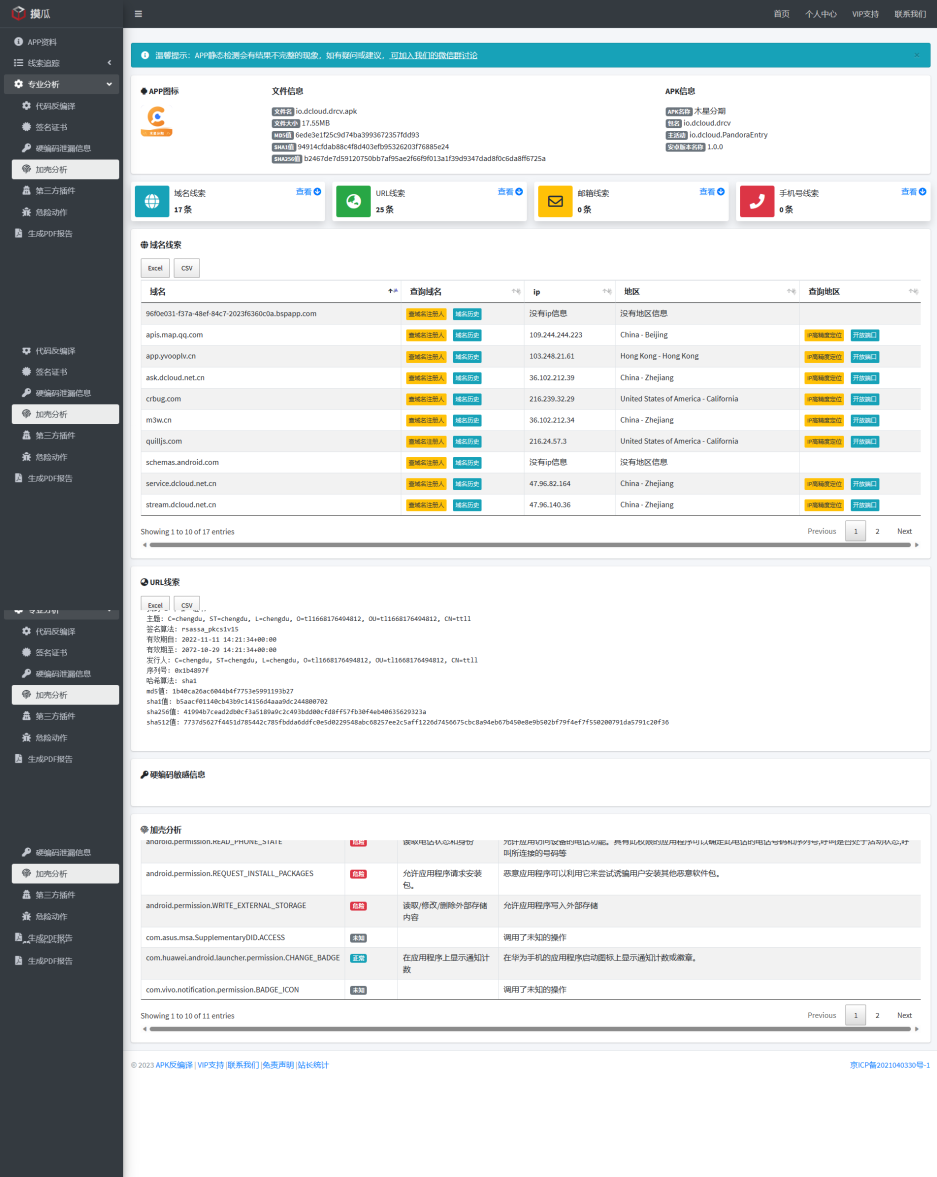
Task: Click the info icon in the alert banner
Action: click(x=145, y=55)
